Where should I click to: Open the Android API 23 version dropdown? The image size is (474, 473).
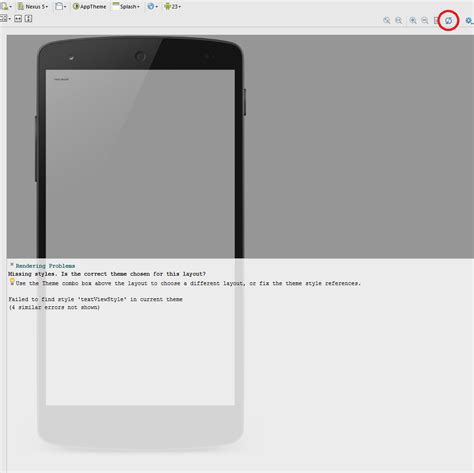(x=172, y=6)
